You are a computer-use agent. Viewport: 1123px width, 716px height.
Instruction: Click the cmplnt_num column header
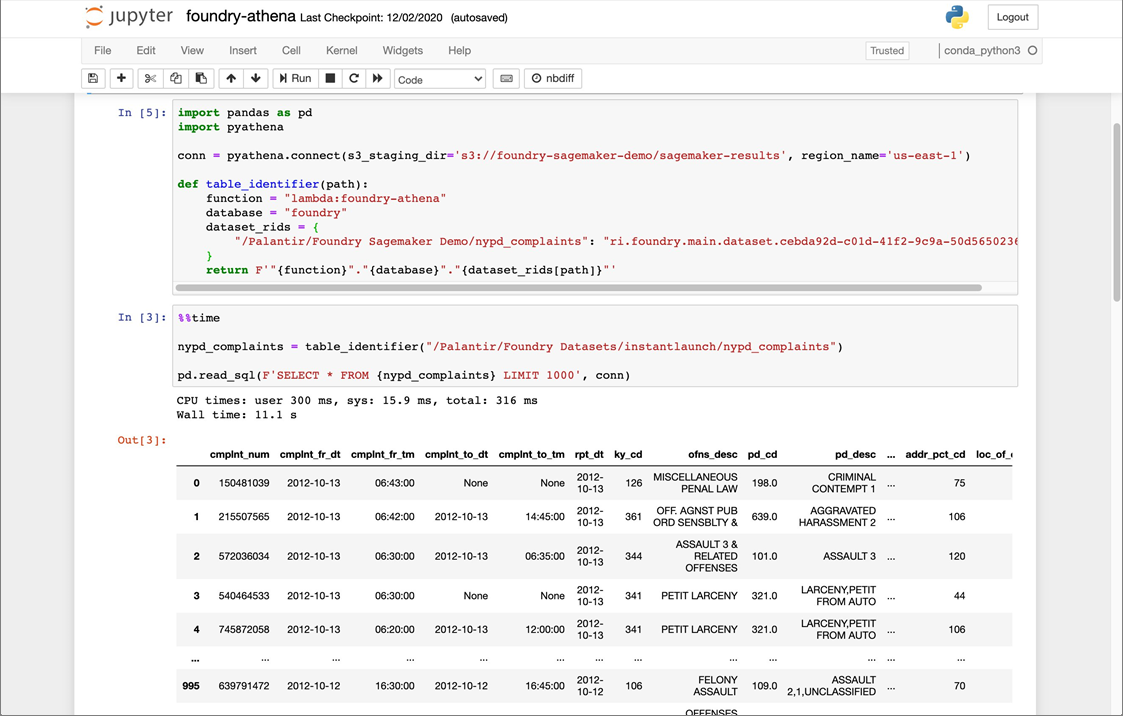[x=239, y=455]
